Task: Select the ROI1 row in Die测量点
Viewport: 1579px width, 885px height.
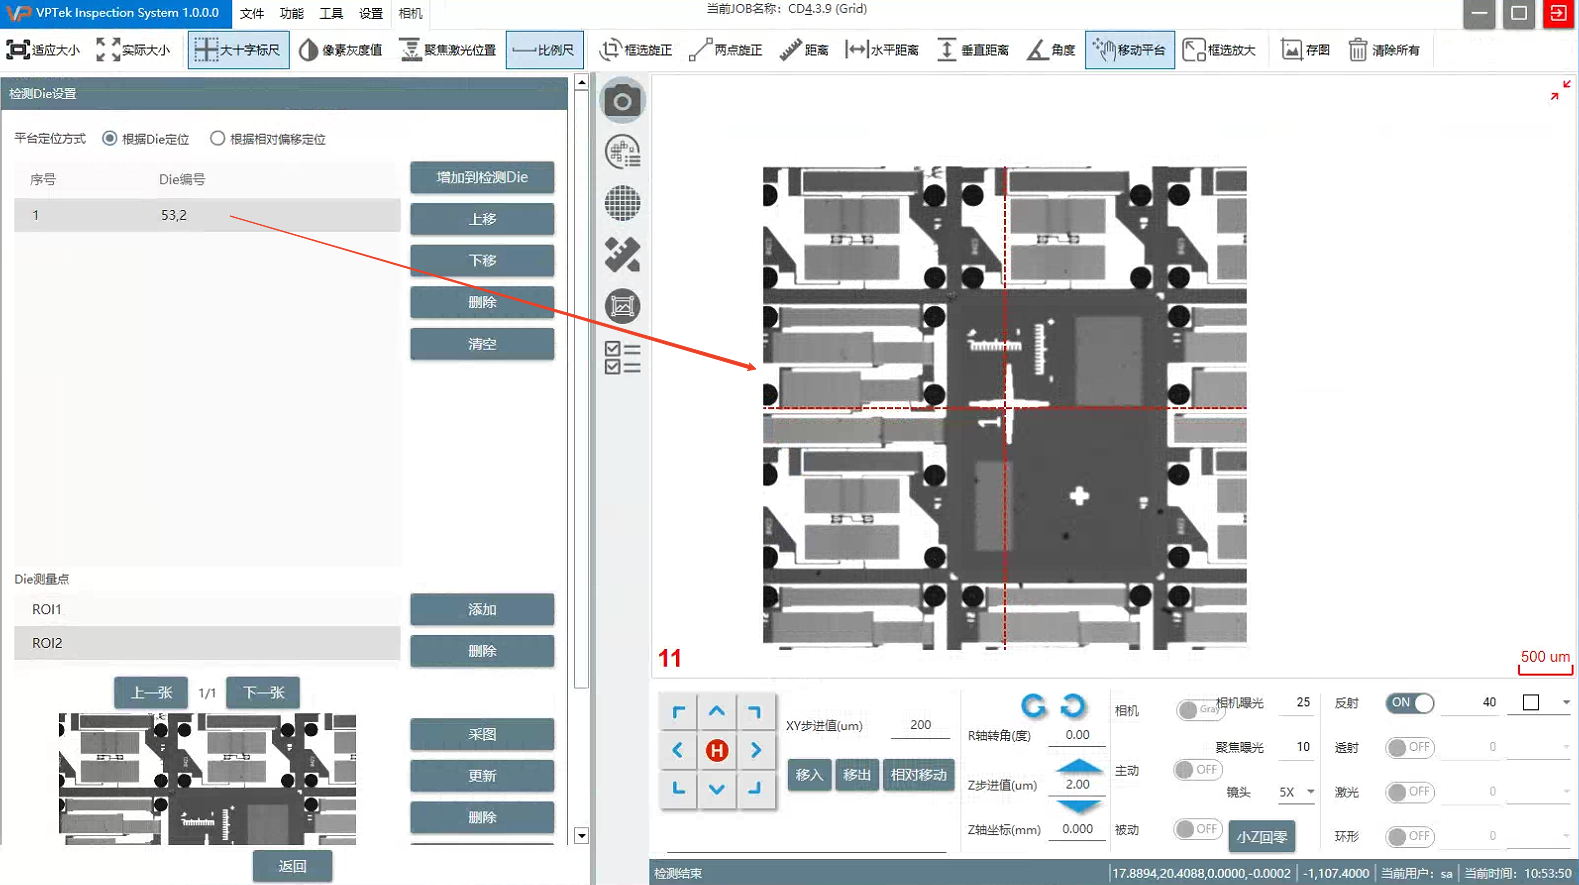Action: click(207, 609)
